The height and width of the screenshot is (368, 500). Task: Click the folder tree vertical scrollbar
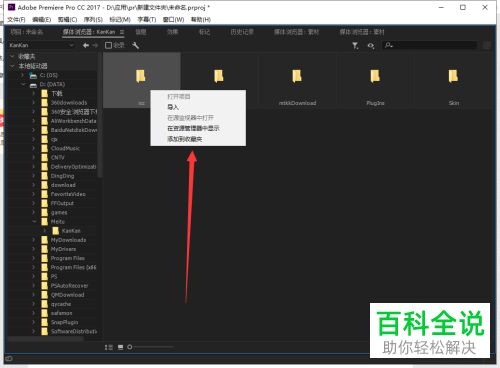tap(100, 115)
